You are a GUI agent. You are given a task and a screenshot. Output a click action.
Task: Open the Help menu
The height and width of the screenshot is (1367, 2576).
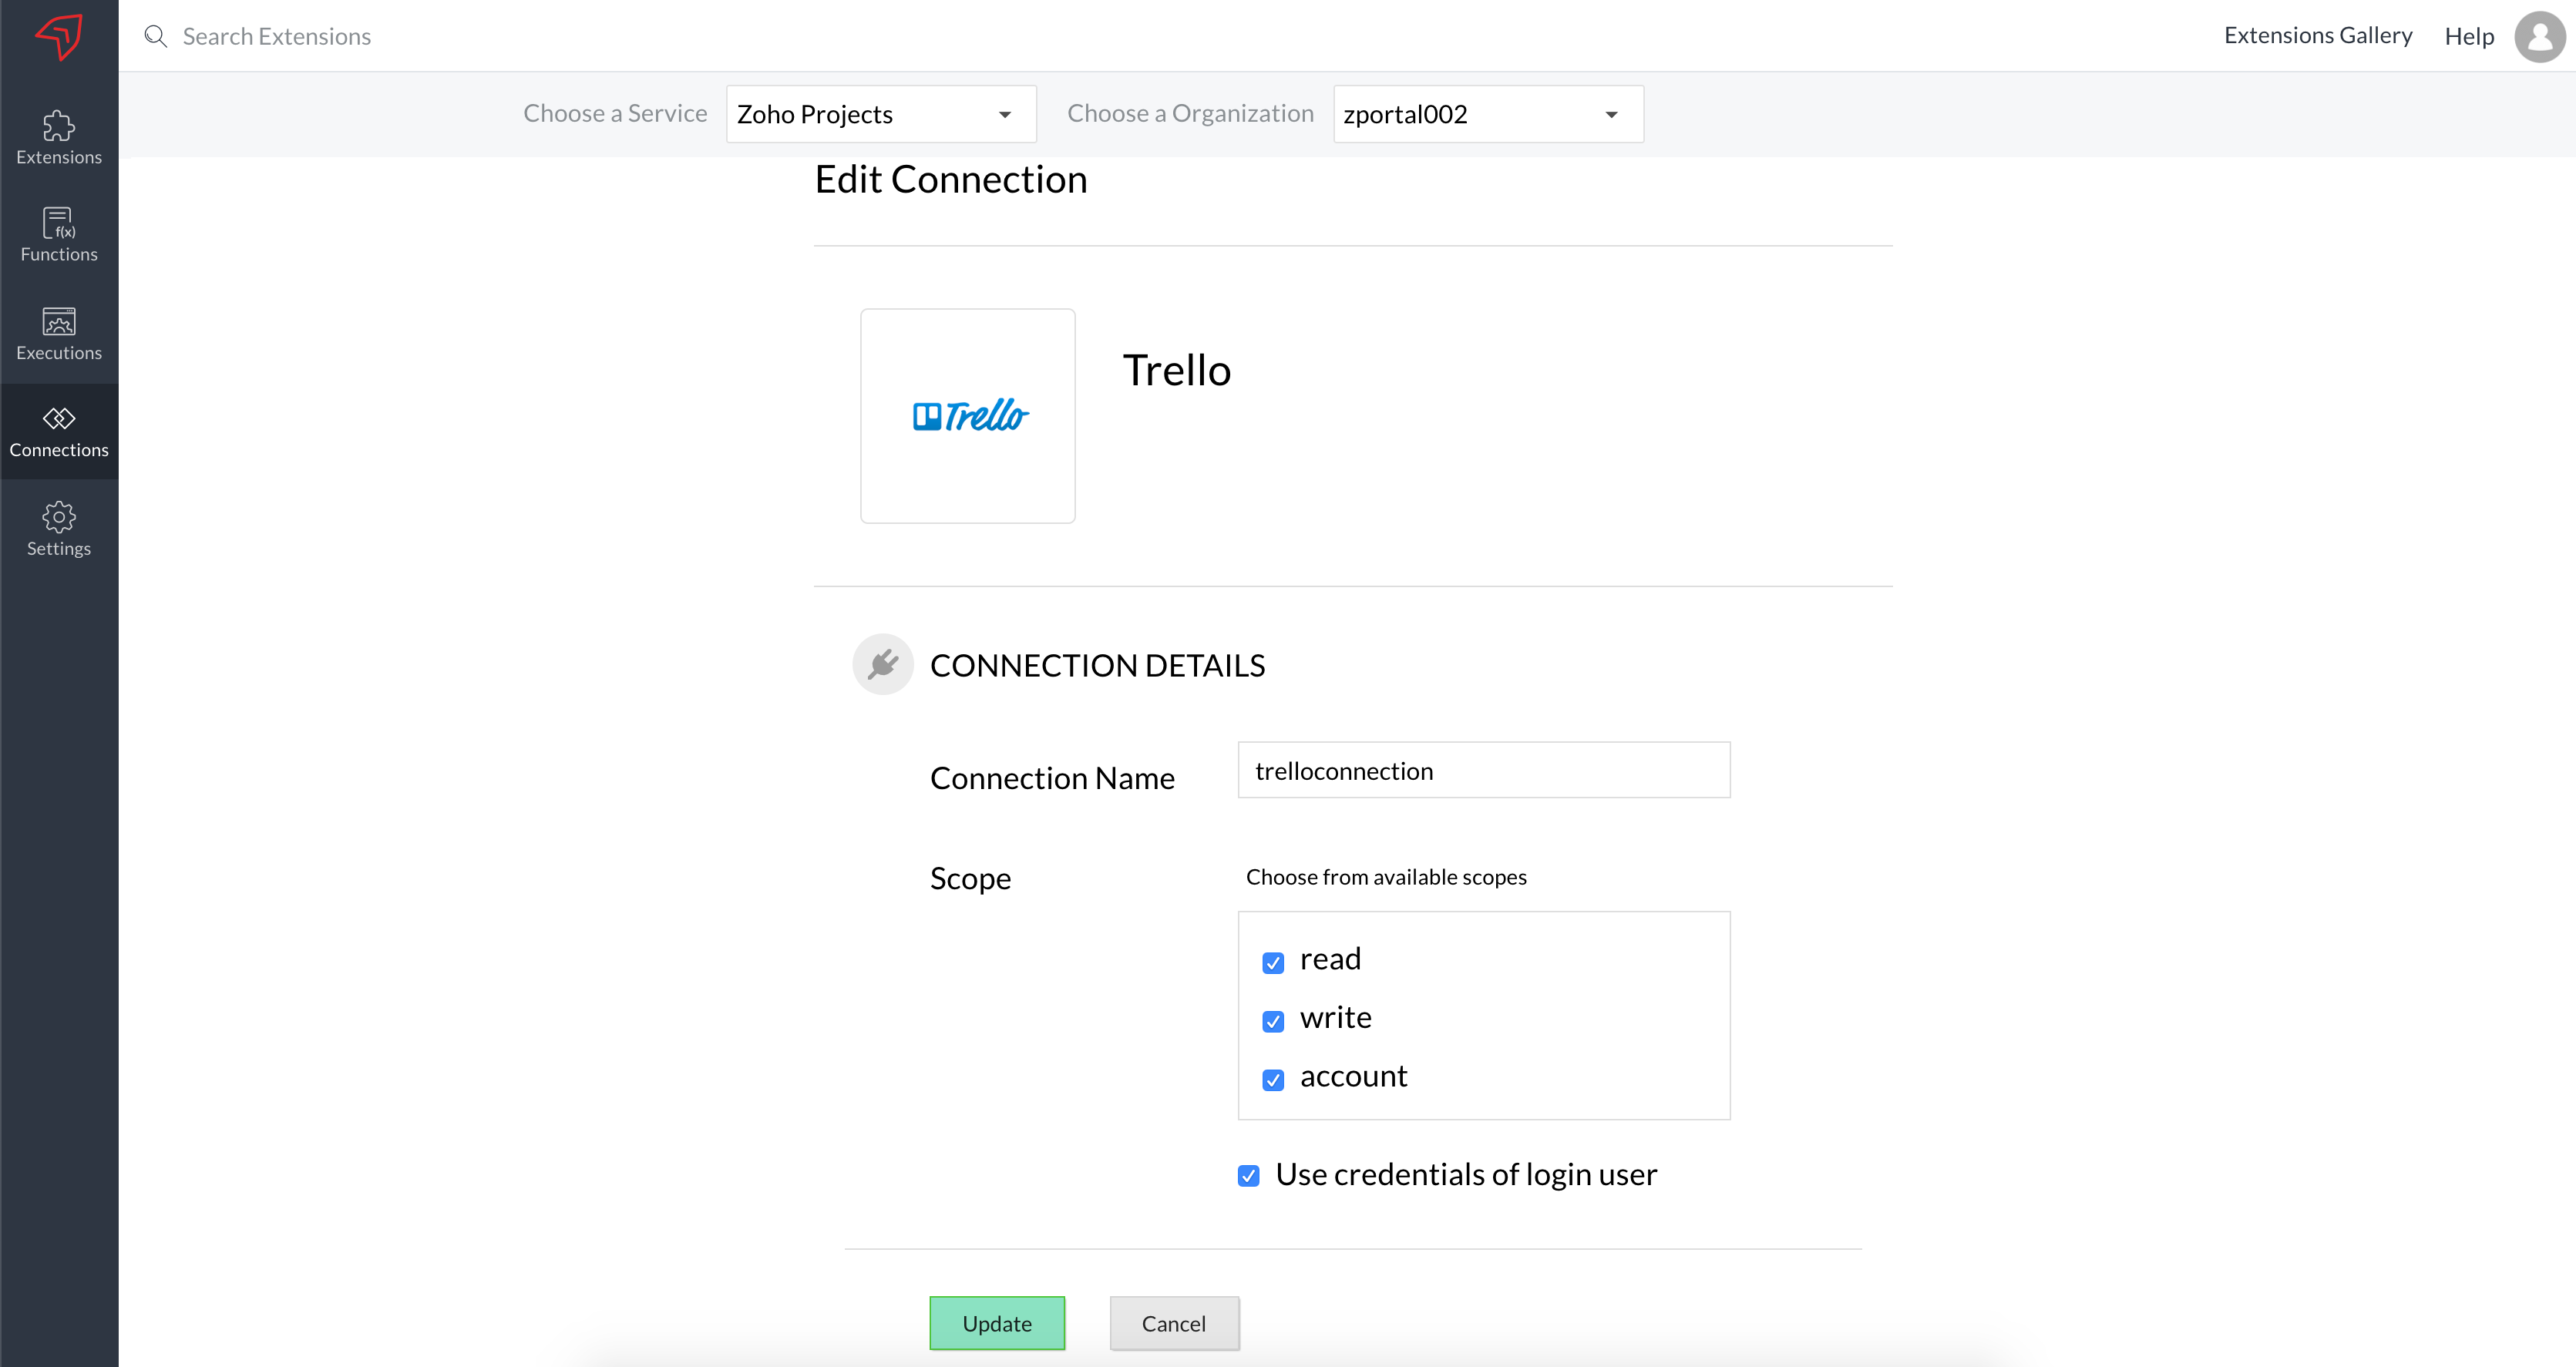click(2469, 37)
